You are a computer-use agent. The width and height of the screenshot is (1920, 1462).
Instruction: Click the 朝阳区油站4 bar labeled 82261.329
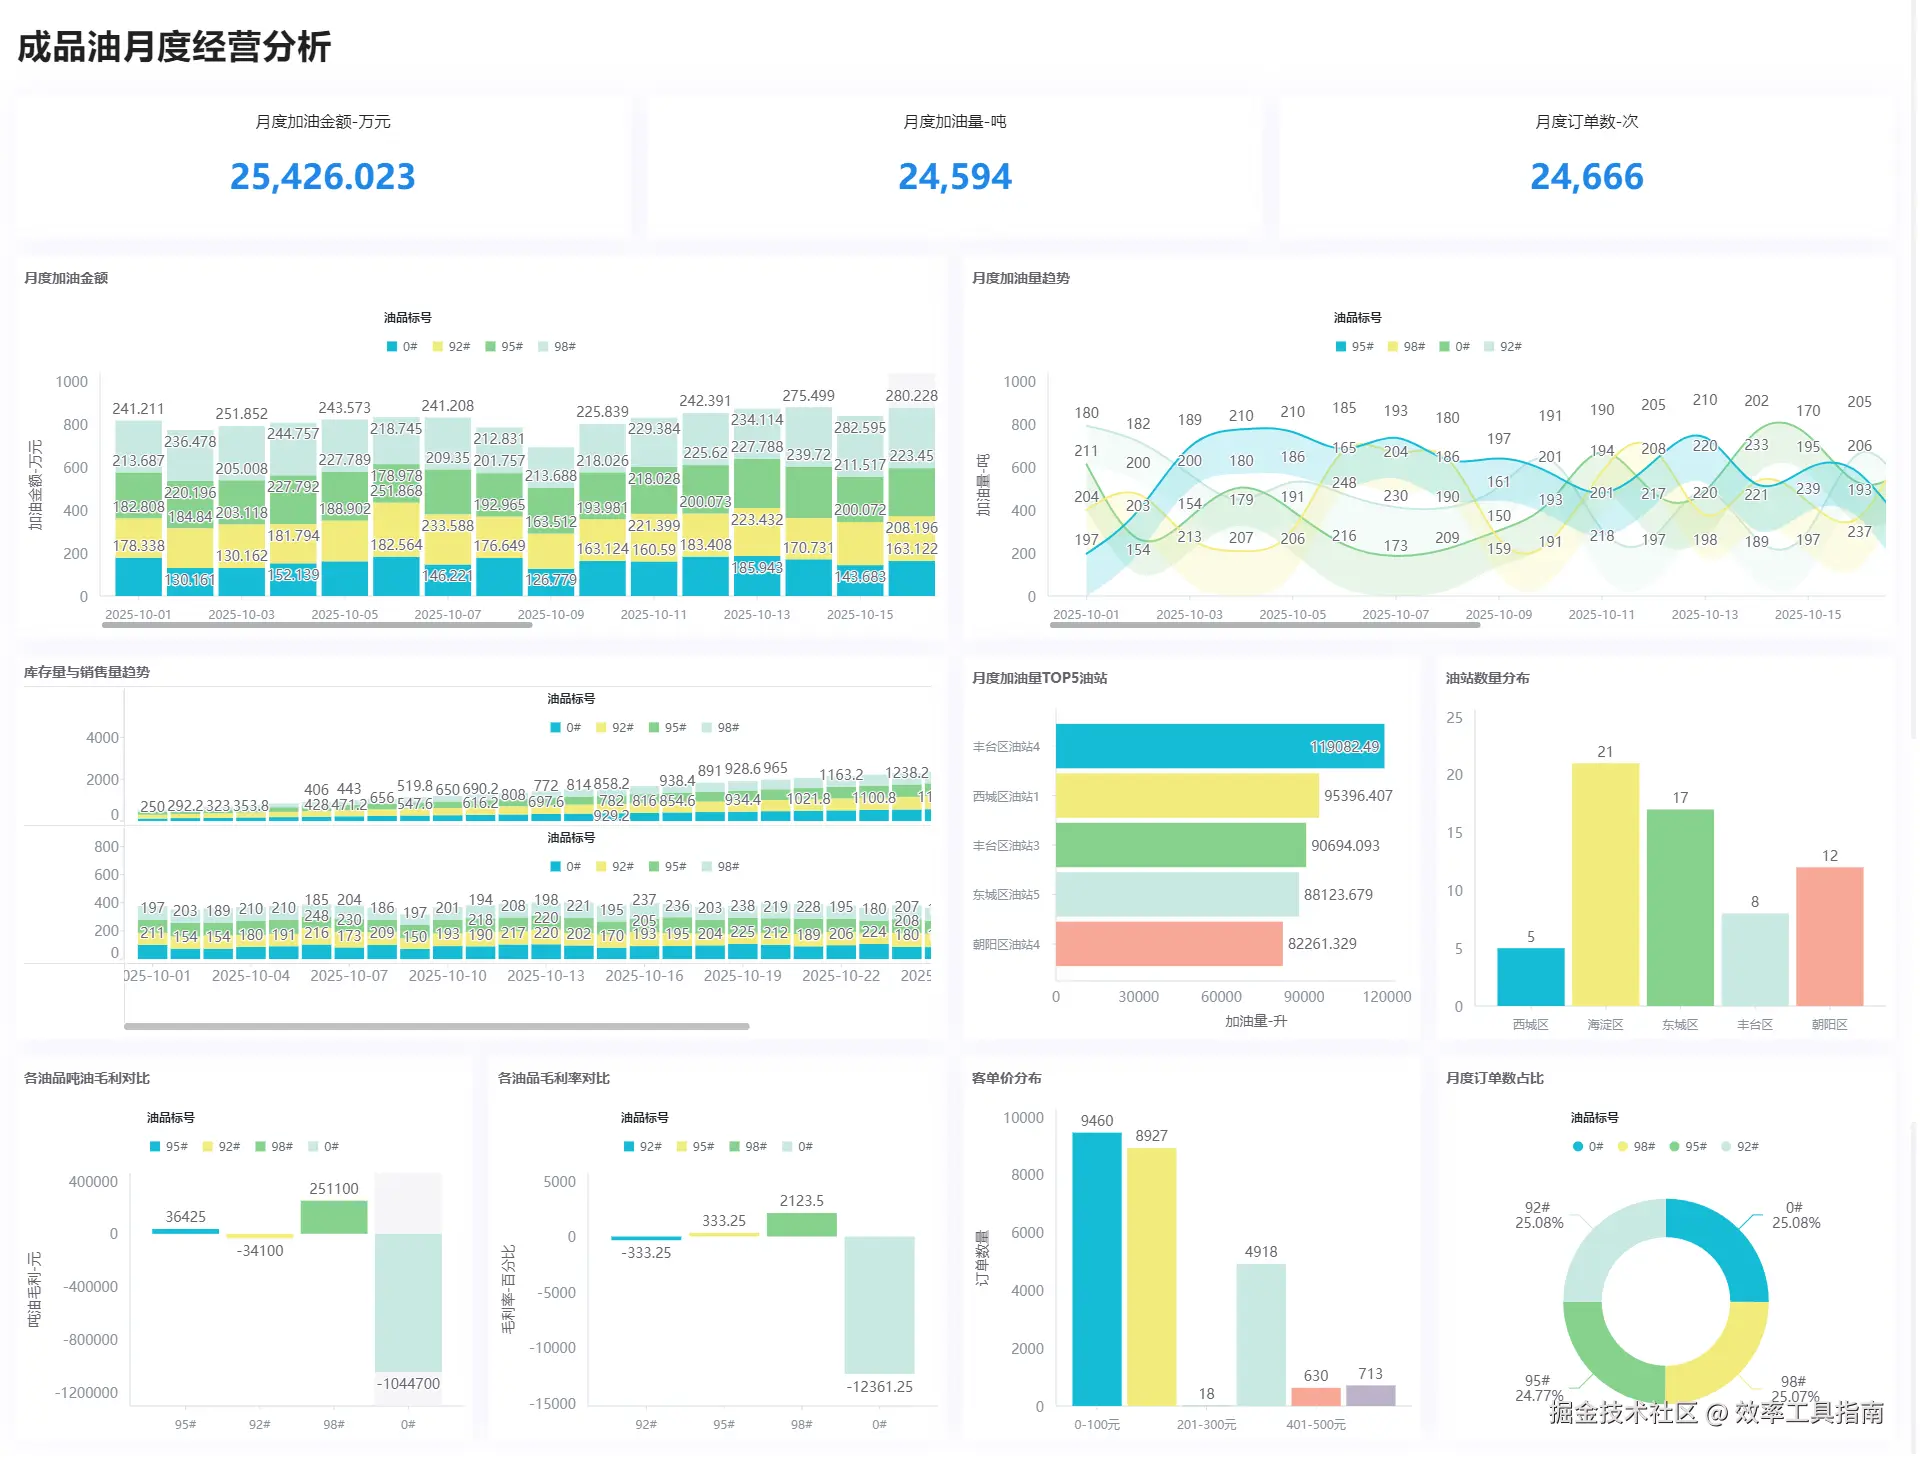tap(1168, 944)
